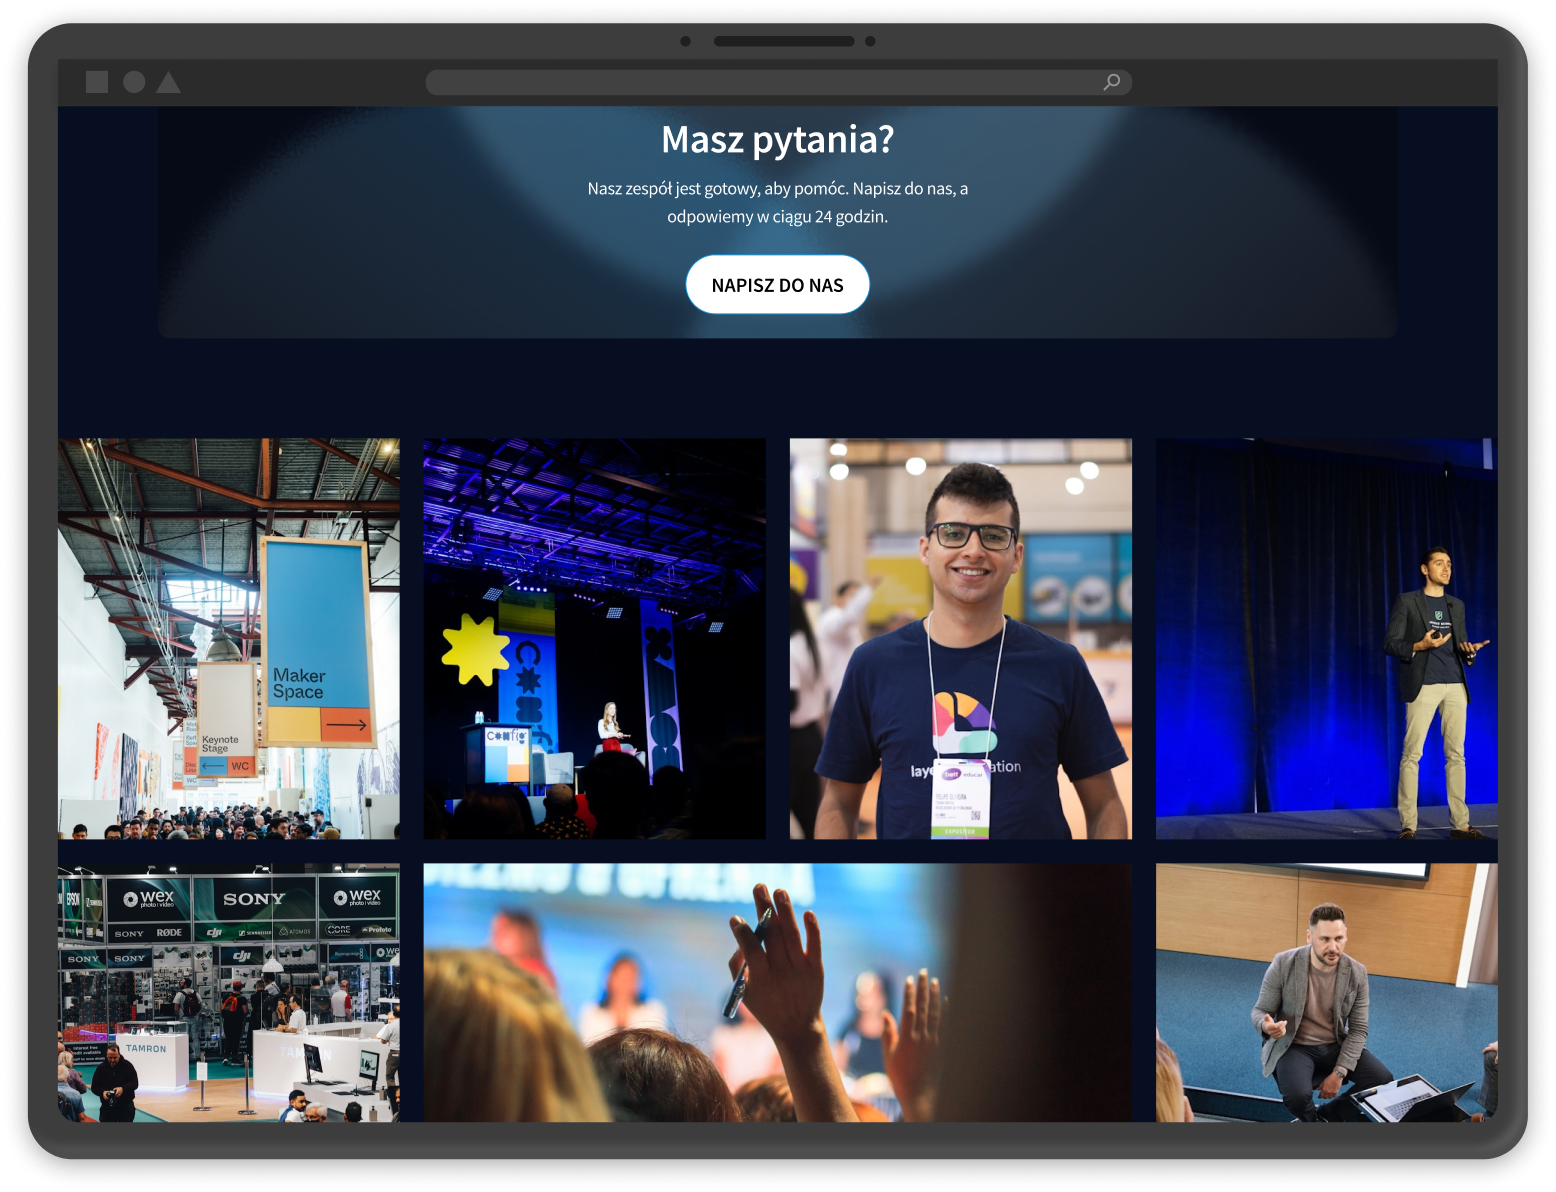
Task: Click the square icon in browser toolbar
Action: coord(97,82)
